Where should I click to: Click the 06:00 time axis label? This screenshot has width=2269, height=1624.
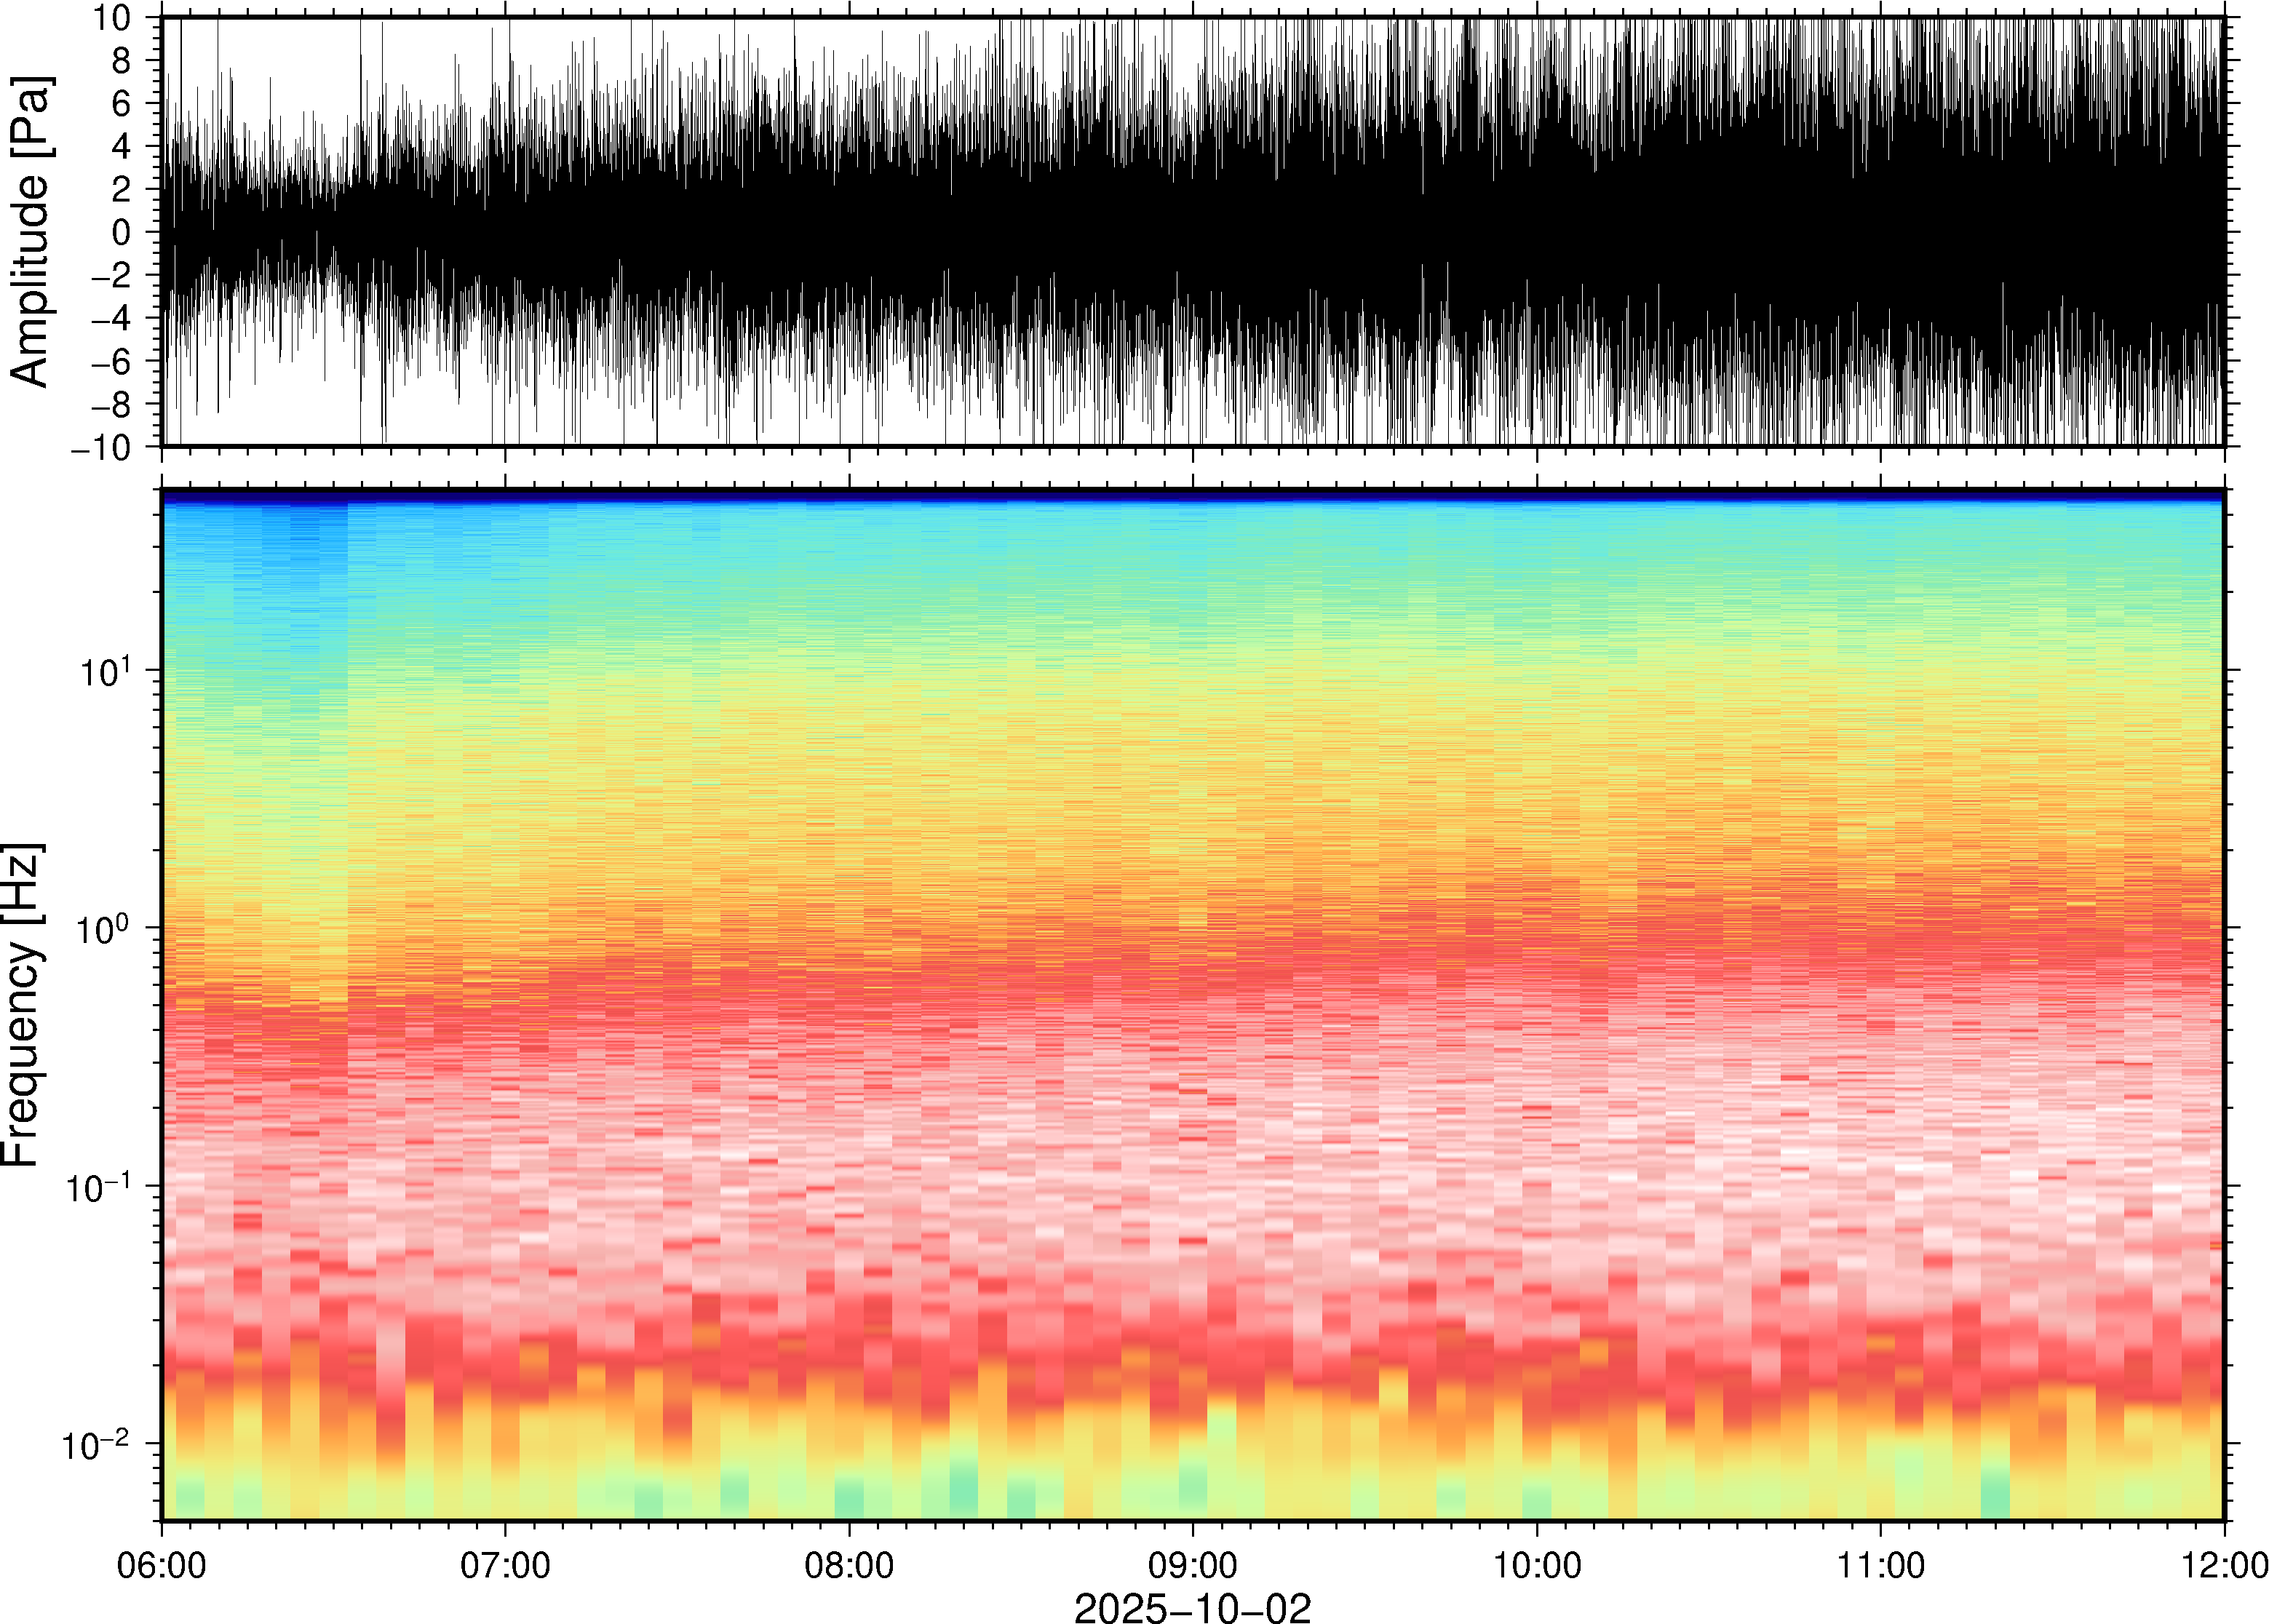point(162,1565)
